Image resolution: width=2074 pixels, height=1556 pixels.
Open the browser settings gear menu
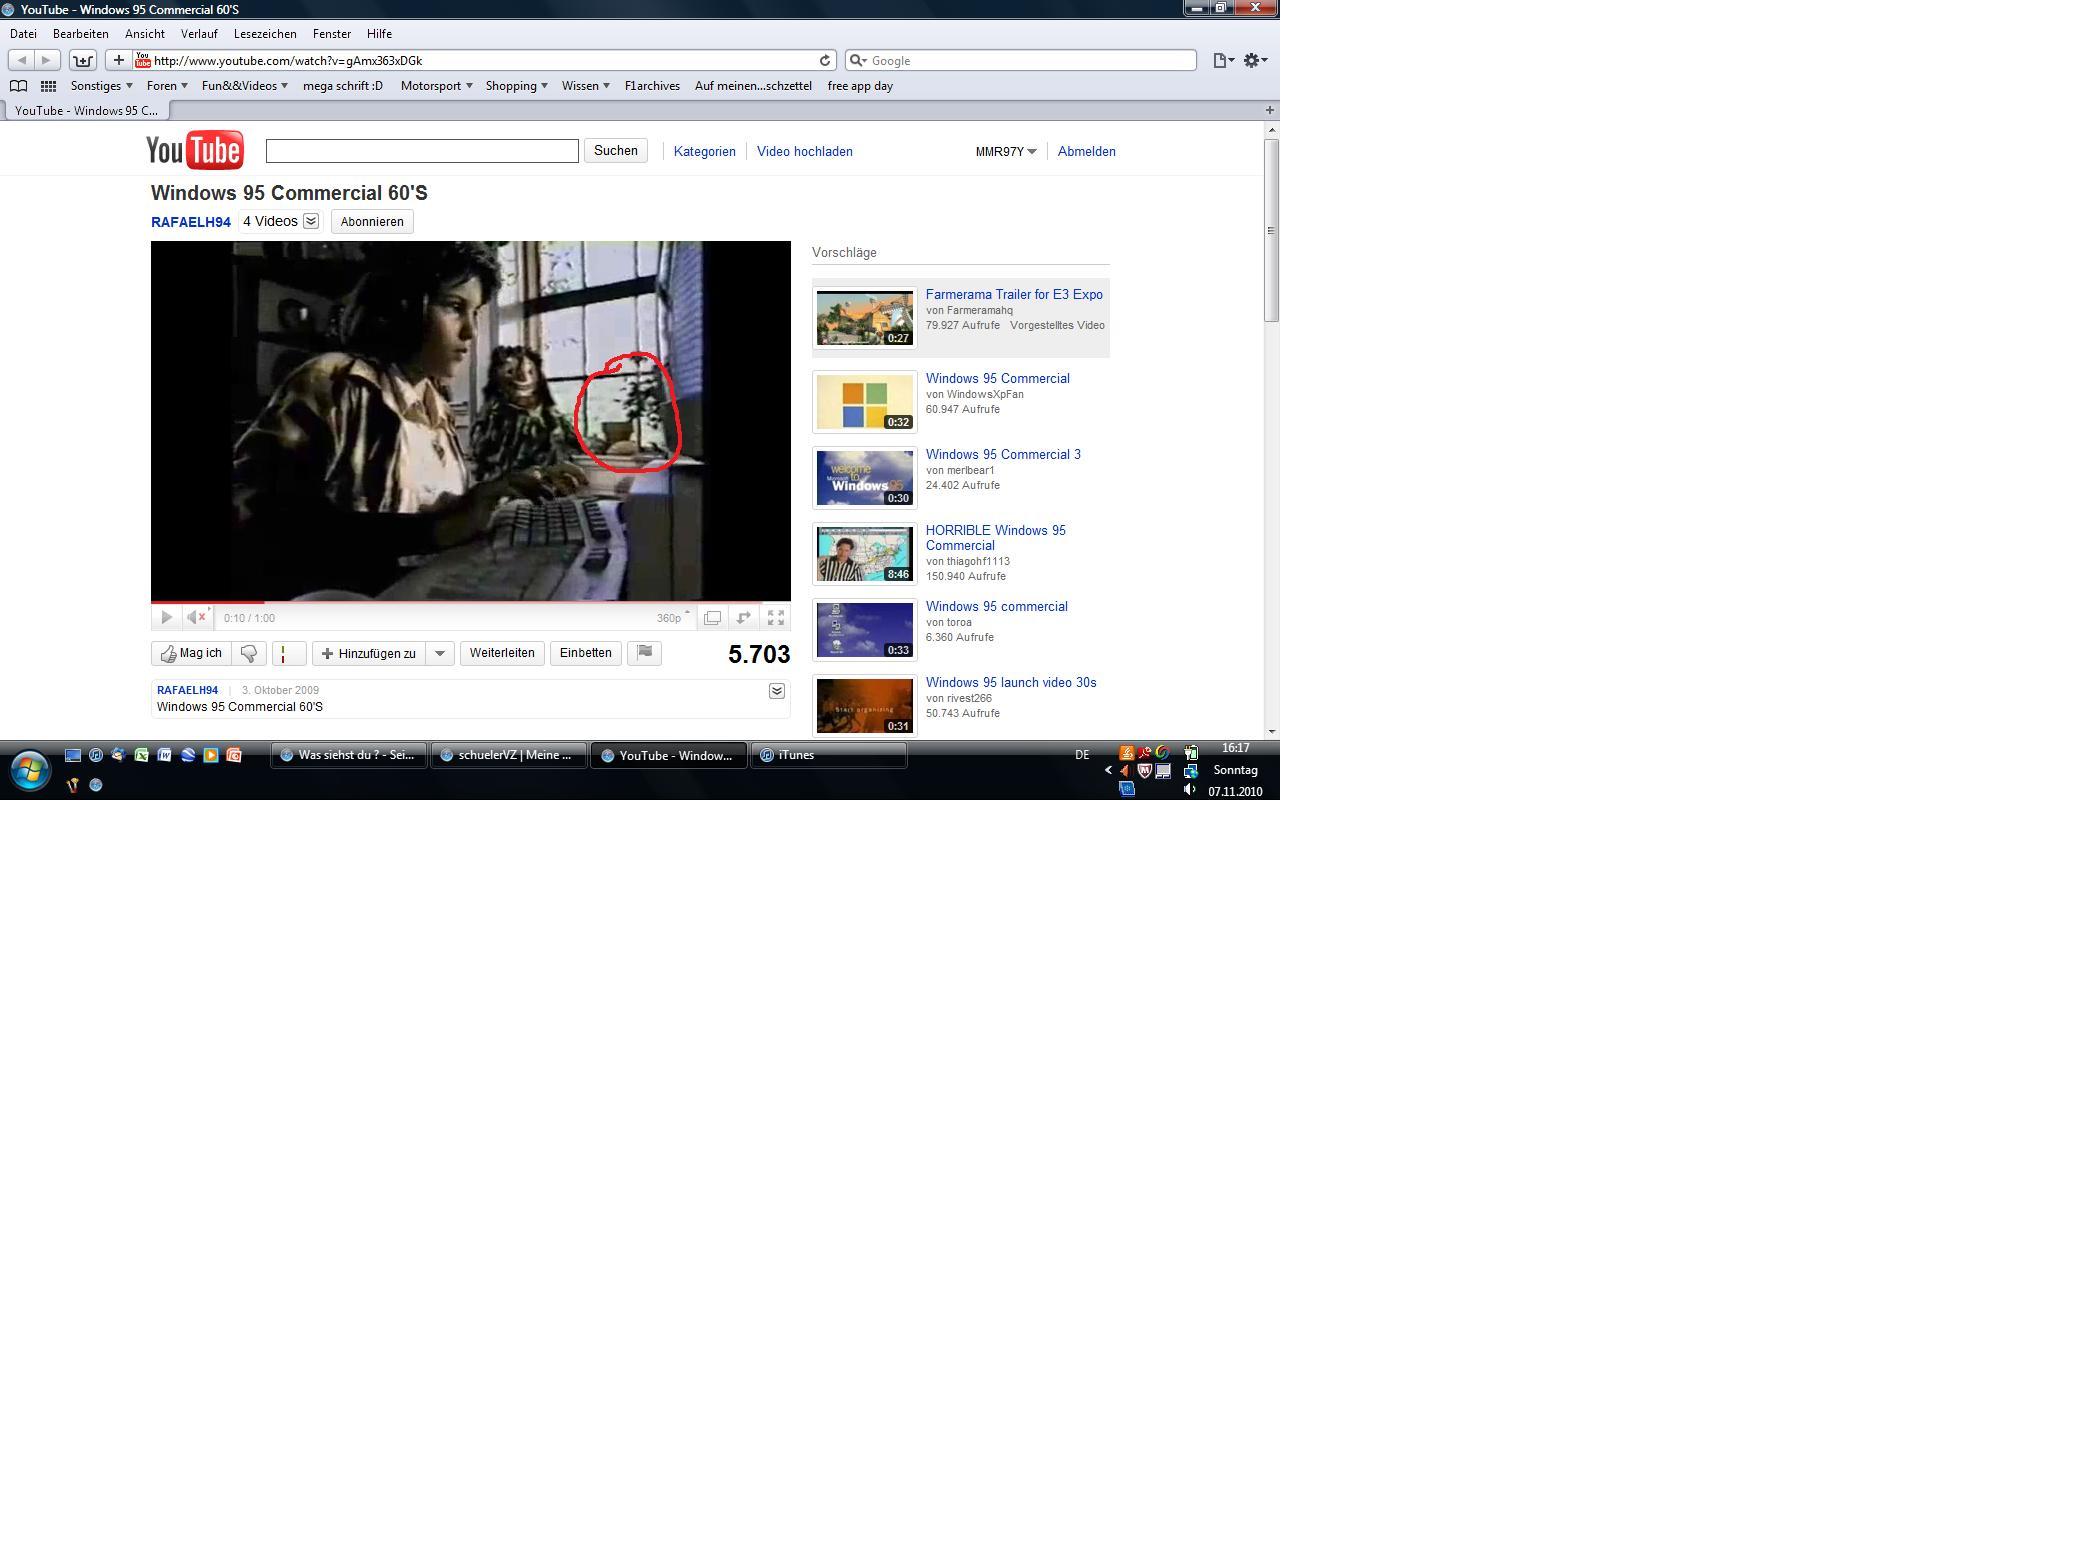1254,60
